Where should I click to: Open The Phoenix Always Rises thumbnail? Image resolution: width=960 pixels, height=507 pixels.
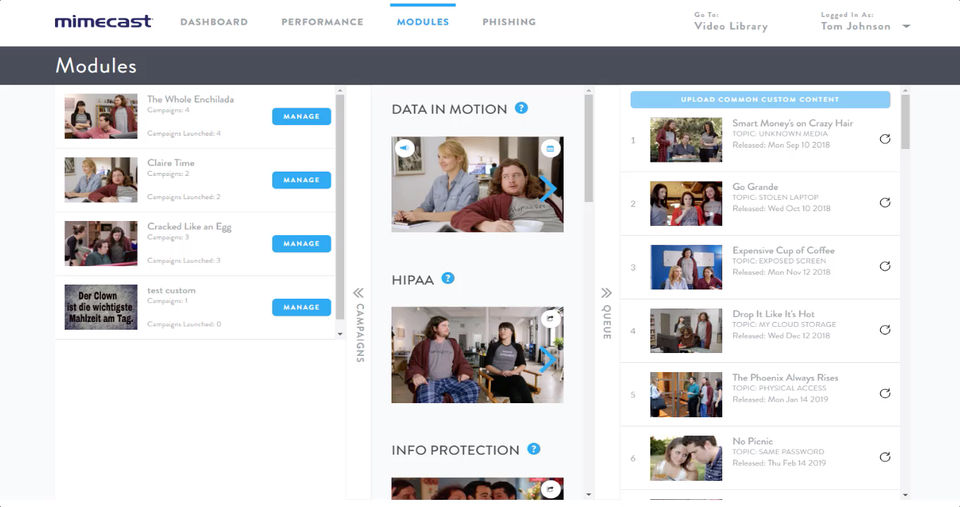tap(686, 395)
